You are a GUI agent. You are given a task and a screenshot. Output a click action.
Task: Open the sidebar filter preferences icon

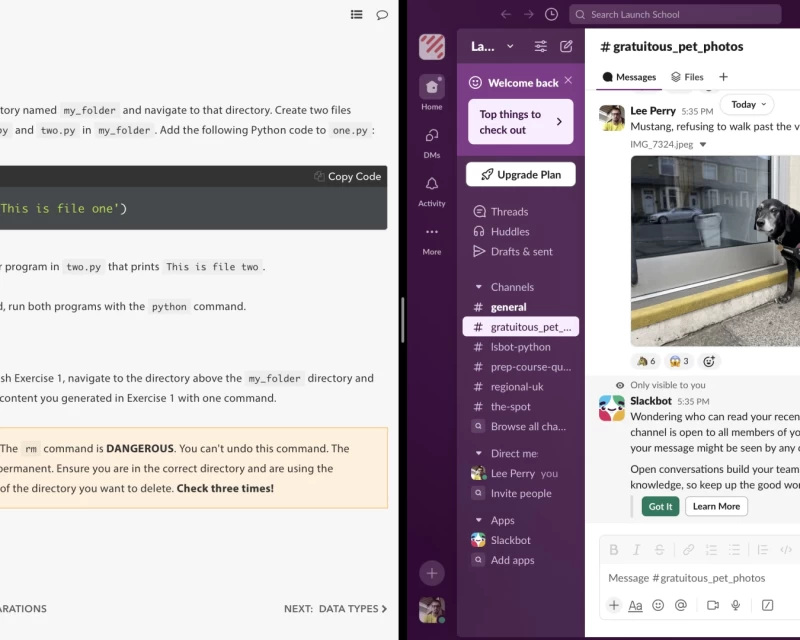click(x=541, y=46)
